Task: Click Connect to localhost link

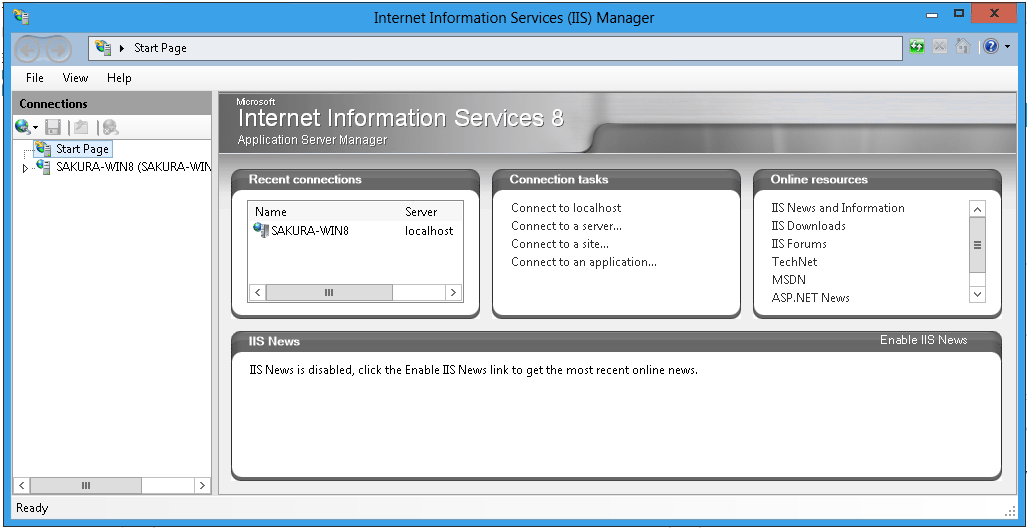Action: point(566,208)
